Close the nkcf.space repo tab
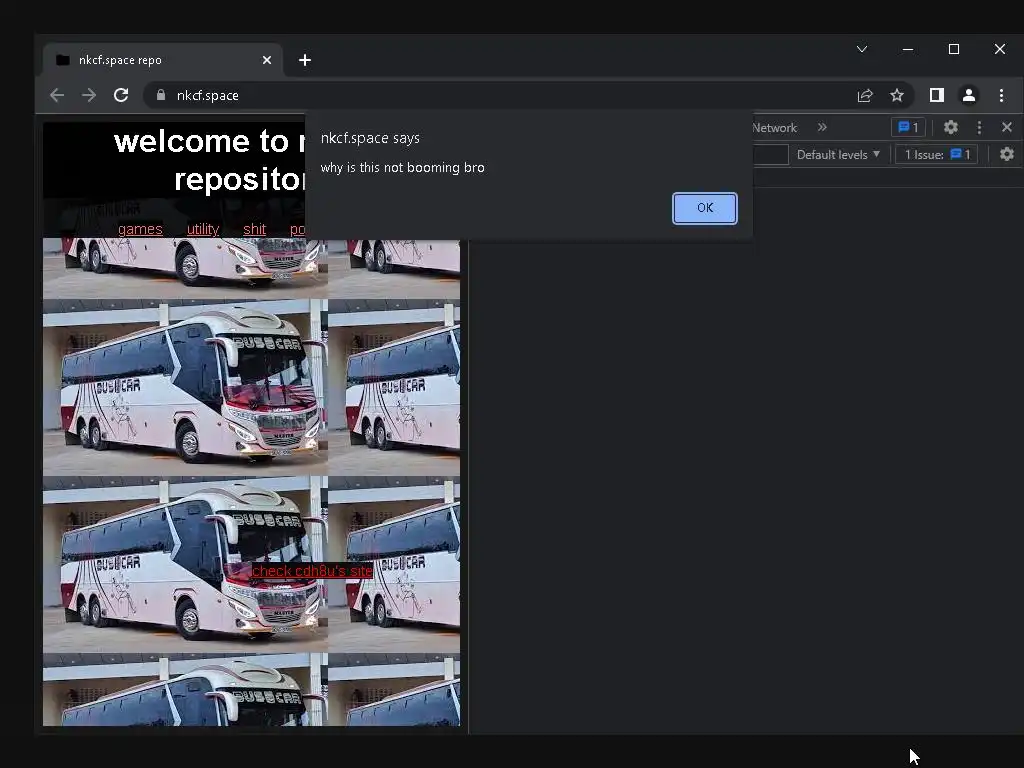The height and width of the screenshot is (768, 1024). (266, 60)
